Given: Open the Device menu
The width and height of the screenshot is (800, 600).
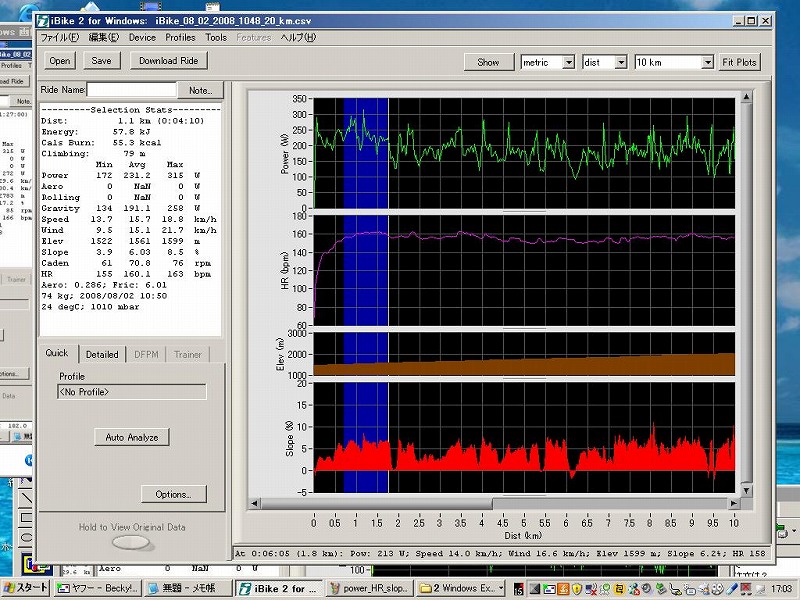Looking at the screenshot, I should [142, 37].
